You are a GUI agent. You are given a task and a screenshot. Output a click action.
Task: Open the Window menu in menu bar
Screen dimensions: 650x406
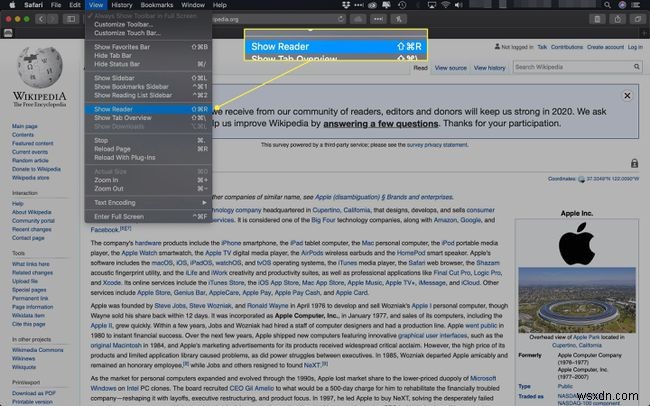[x=193, y=5]
